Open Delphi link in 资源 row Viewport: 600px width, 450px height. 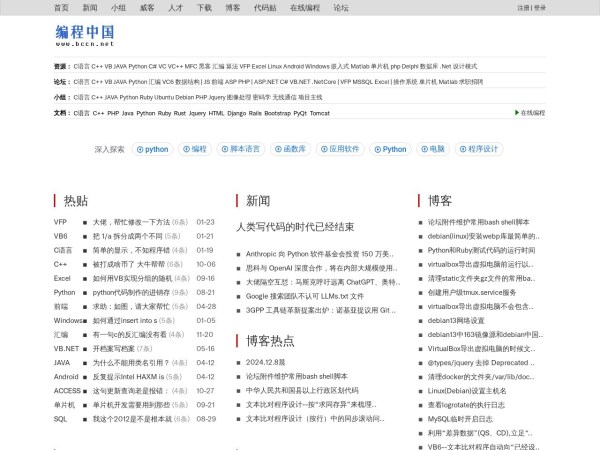[x=409, y=67]
